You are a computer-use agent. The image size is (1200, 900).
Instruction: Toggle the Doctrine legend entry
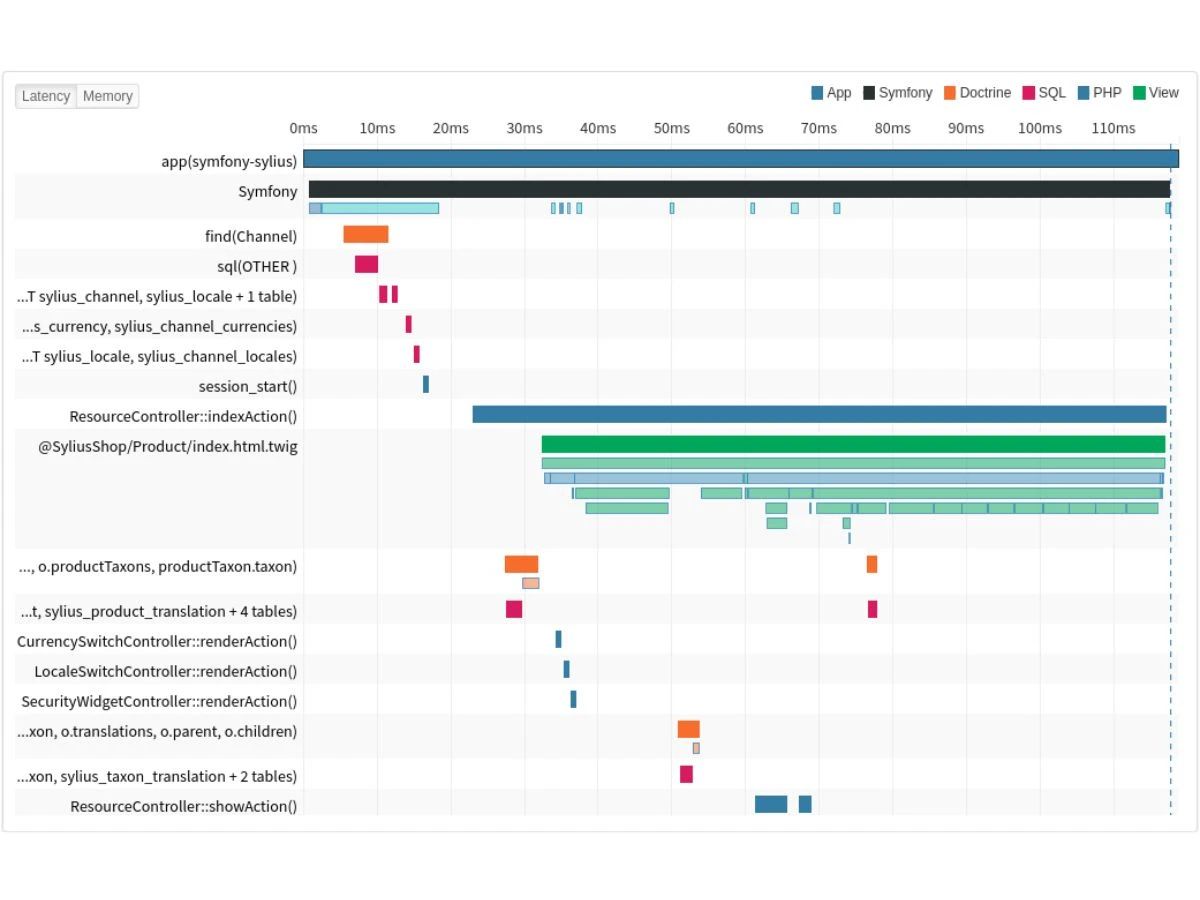[977, 93]
